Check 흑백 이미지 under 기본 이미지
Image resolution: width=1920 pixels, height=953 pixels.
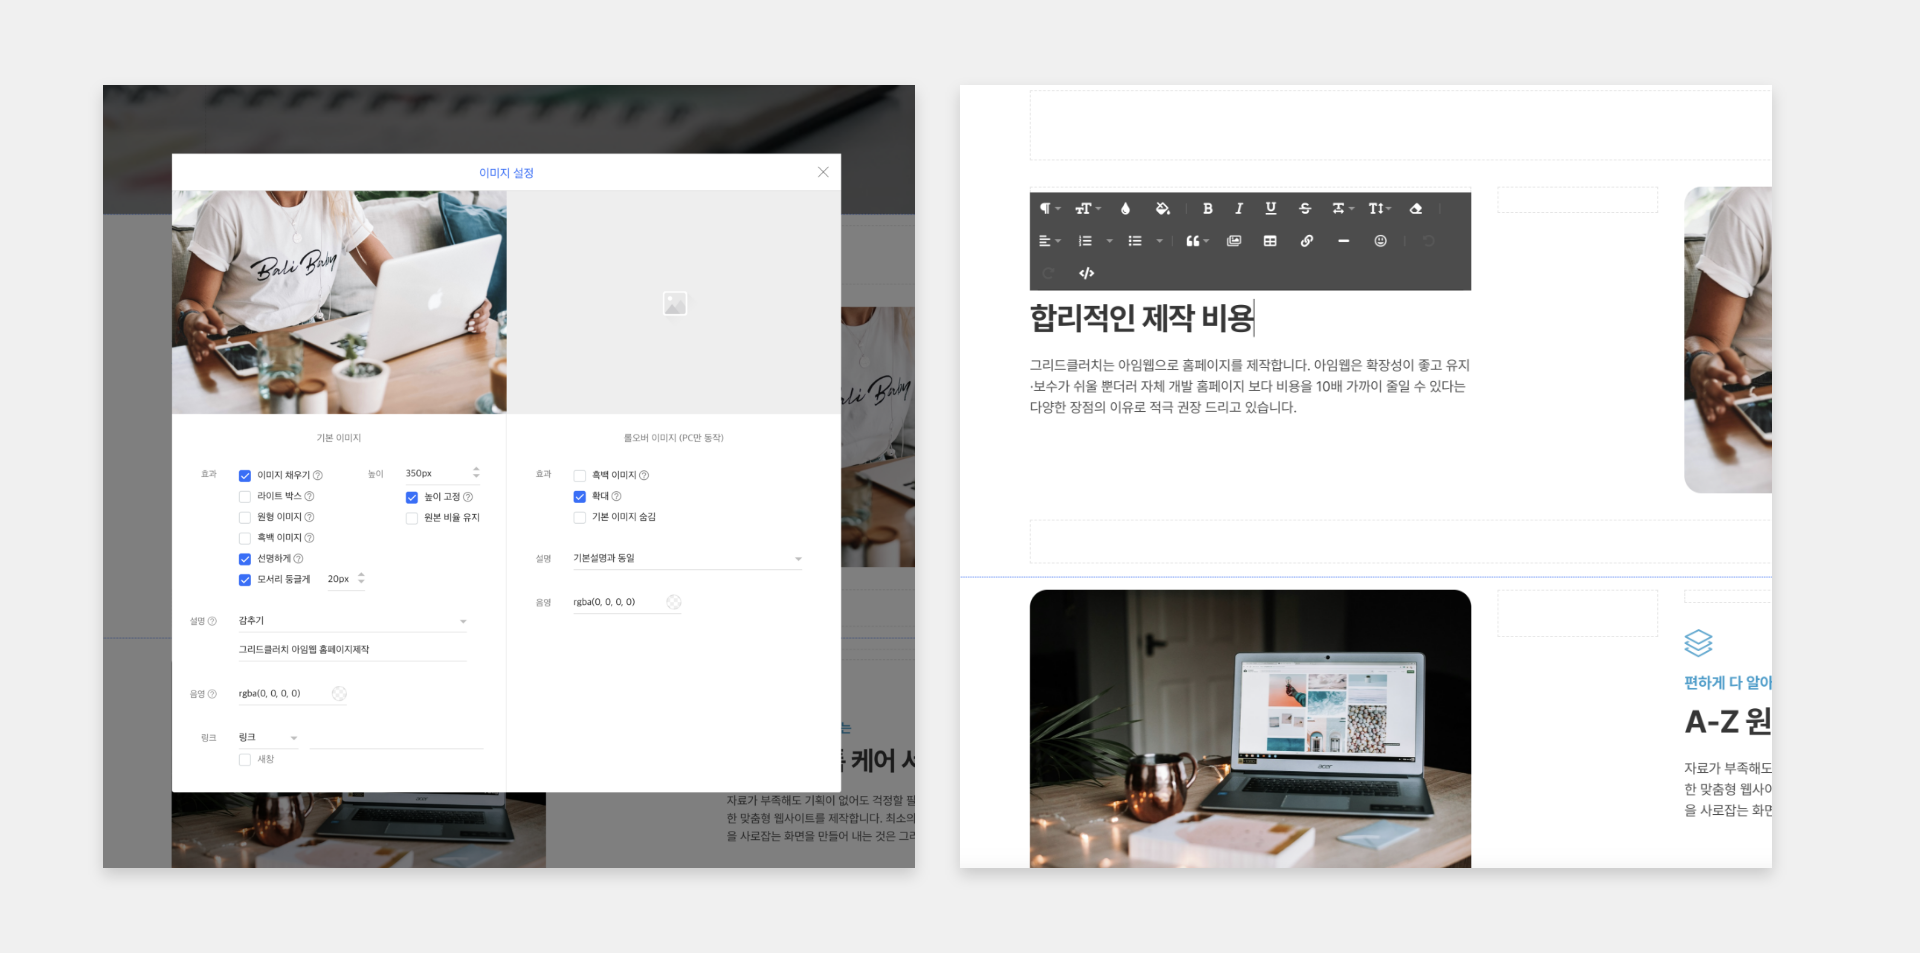coord(245,538)
